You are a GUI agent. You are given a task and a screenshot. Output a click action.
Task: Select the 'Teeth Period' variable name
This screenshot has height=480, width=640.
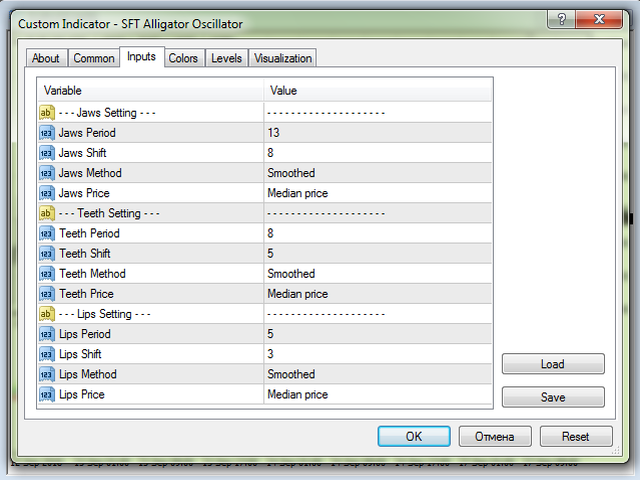(x=89, y=233)
